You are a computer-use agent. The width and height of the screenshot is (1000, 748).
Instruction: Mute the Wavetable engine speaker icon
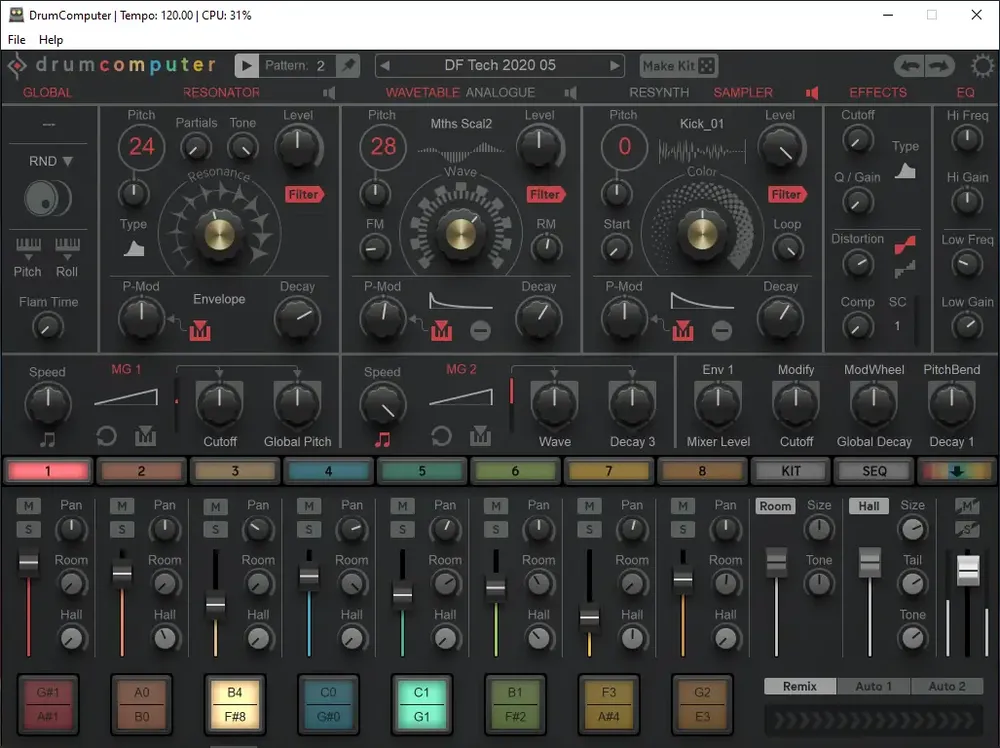(x=571, y=93)
